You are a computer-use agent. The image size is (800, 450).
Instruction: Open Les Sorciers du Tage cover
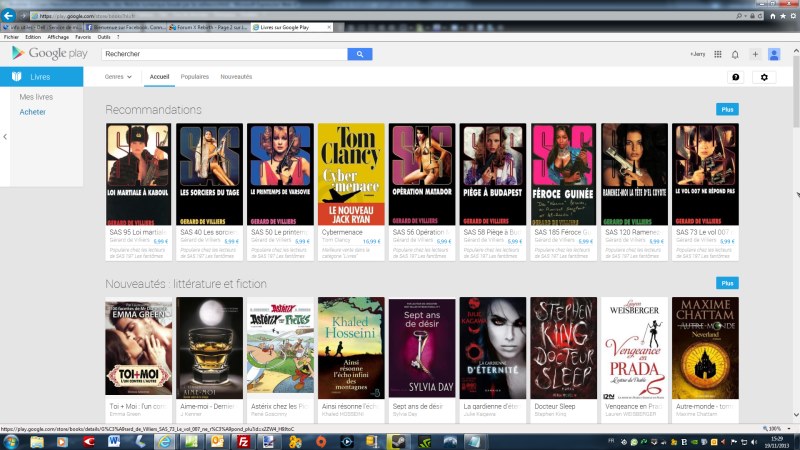point(210,174)
